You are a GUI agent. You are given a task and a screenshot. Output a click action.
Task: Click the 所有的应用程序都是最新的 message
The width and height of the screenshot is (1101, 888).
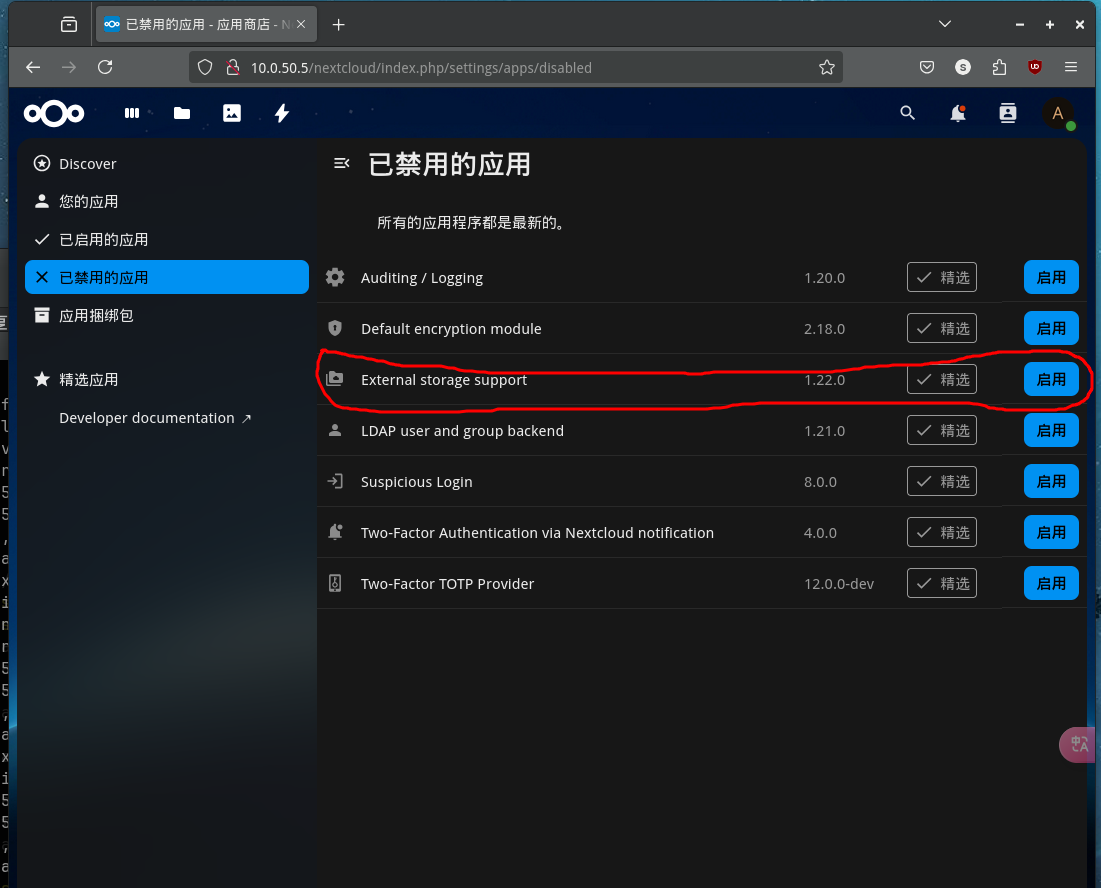470,223
